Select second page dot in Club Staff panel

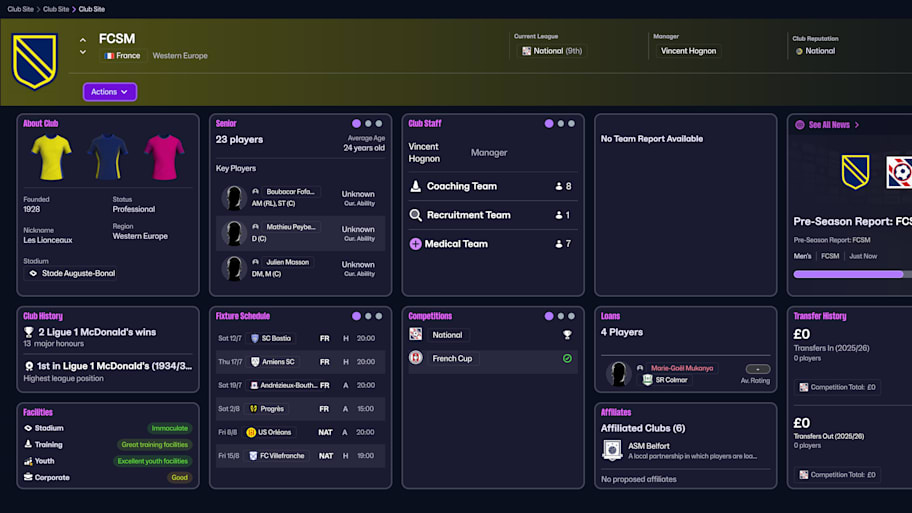click(561, 123)
